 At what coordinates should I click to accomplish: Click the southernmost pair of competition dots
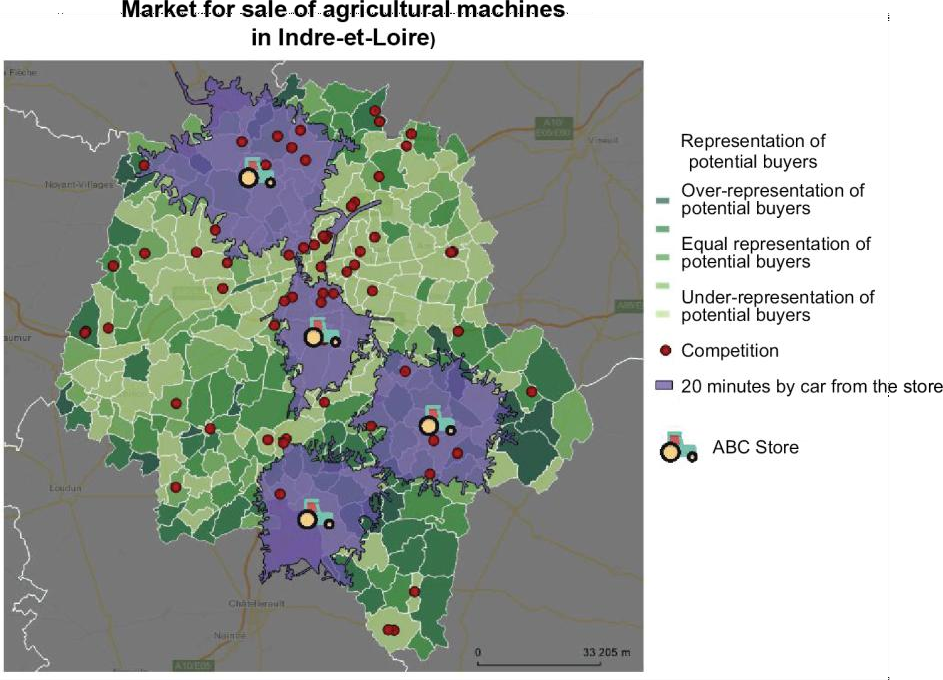click(391, 629)
